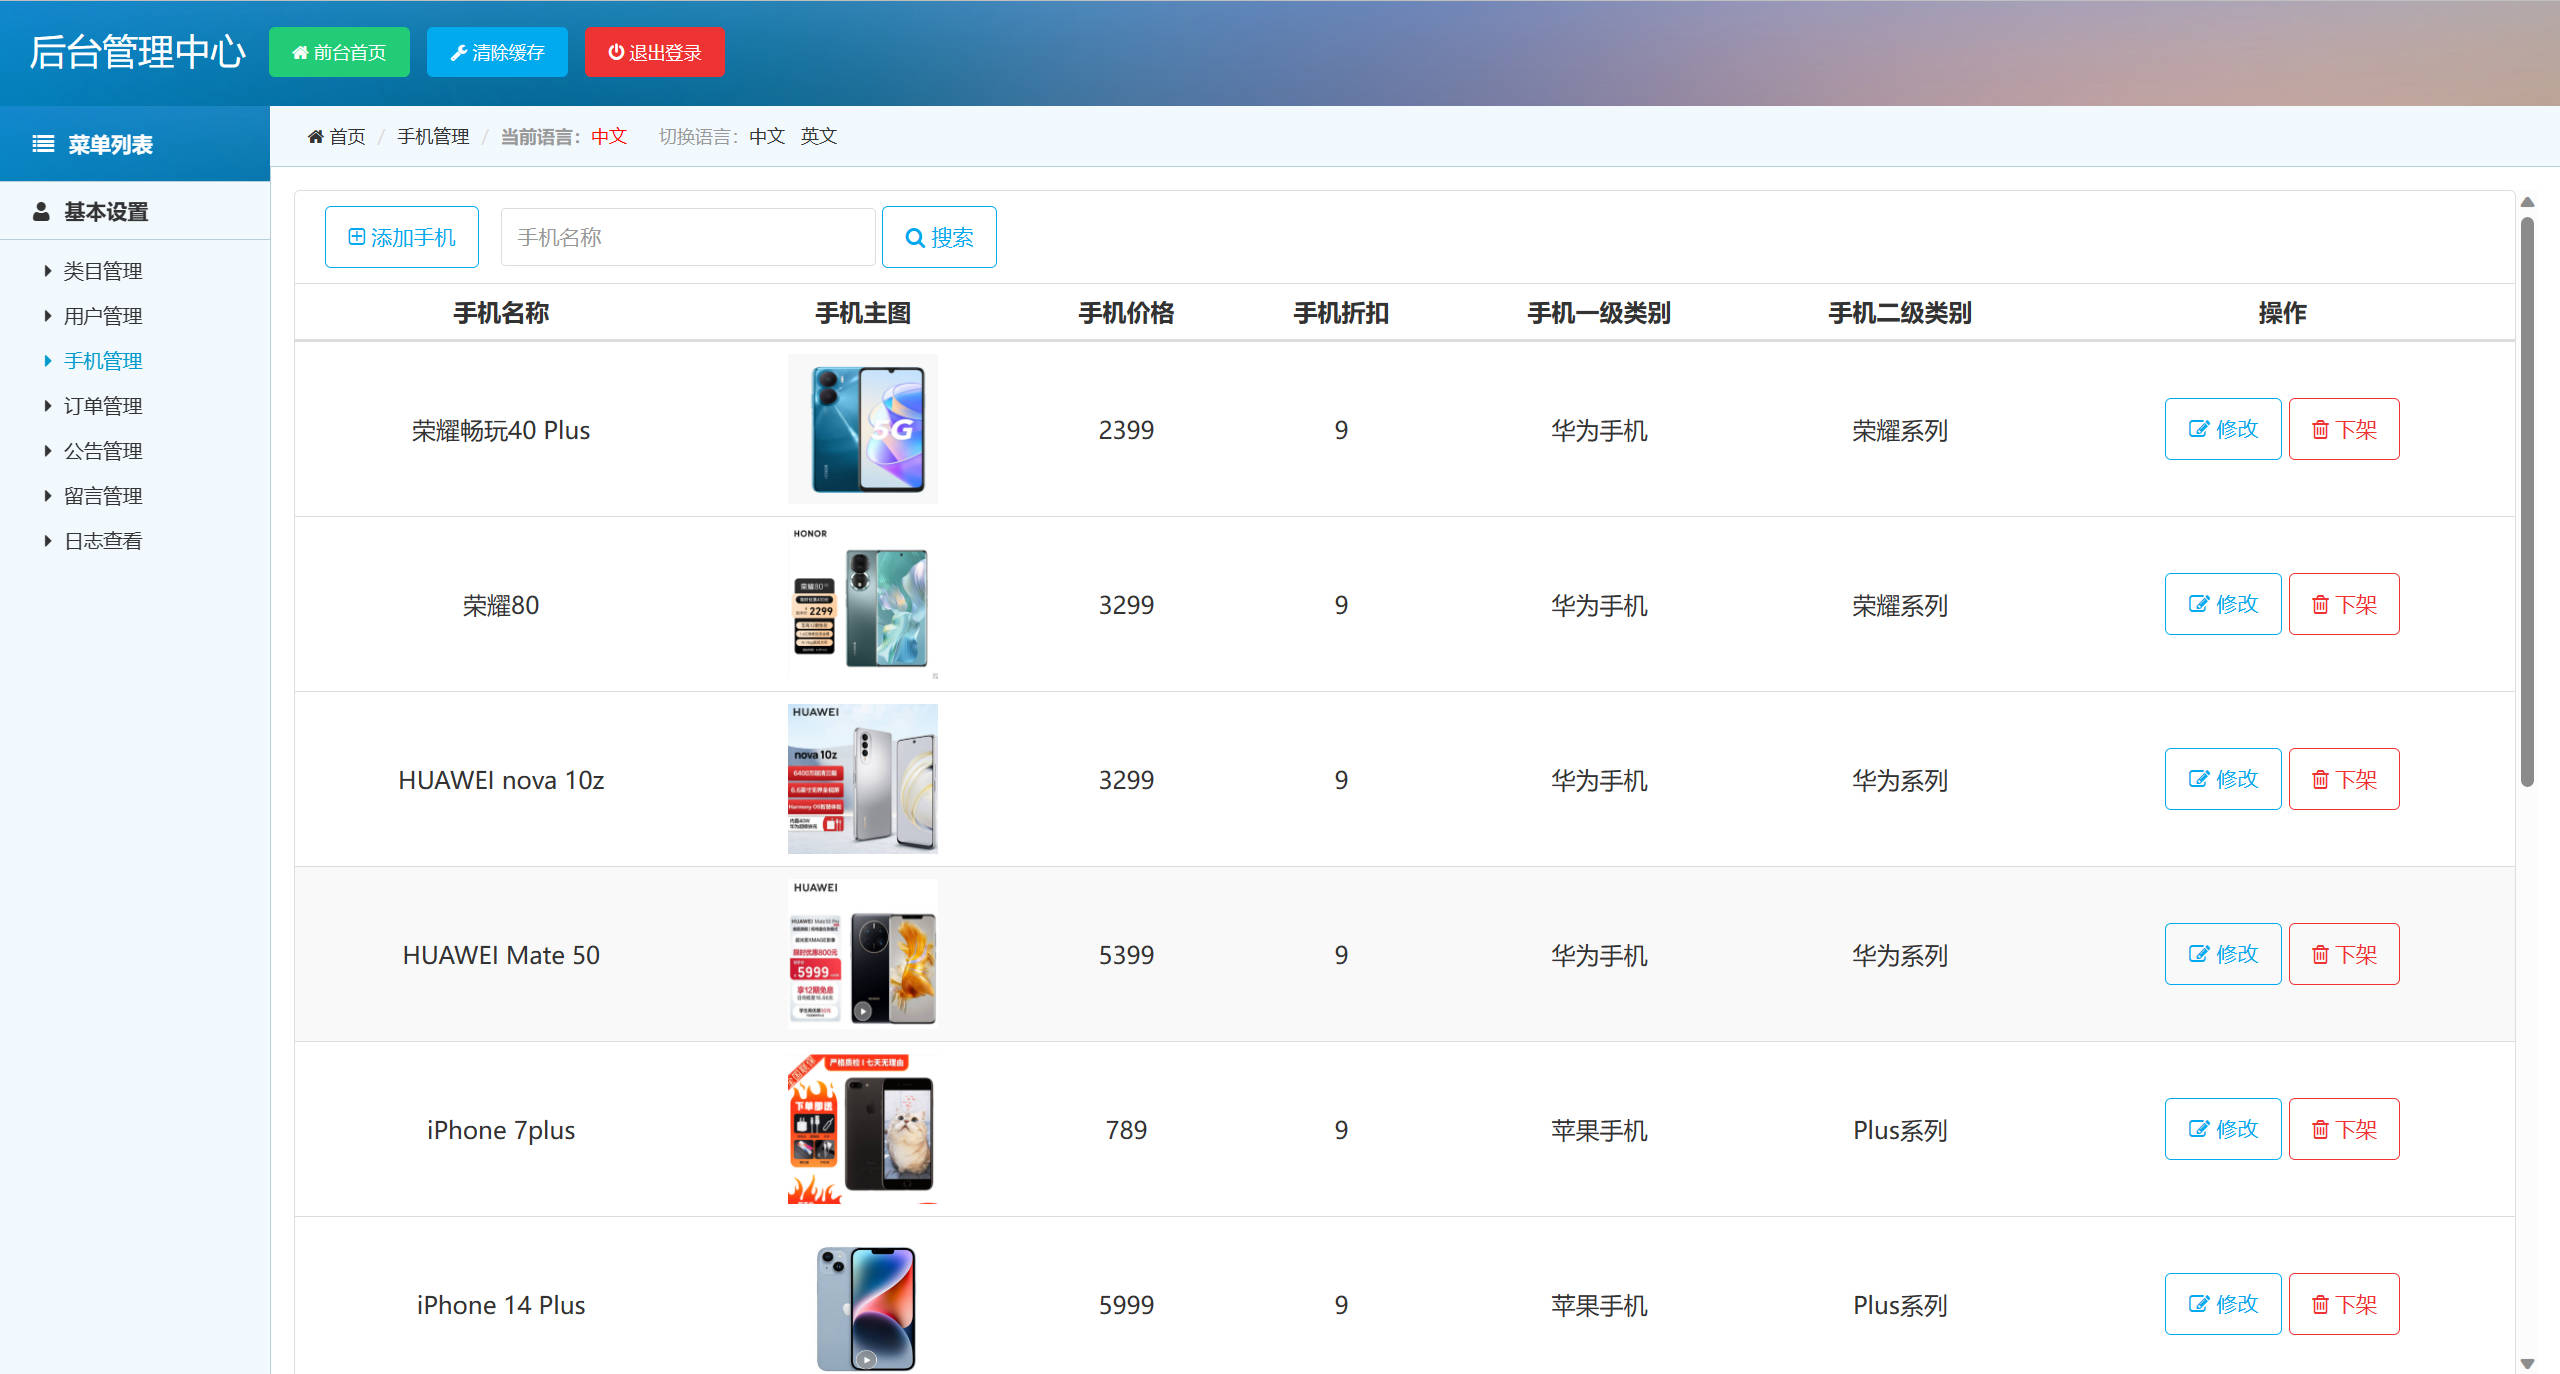Click 修改 for iPhone 7plus

(x=2222, y=1128)
